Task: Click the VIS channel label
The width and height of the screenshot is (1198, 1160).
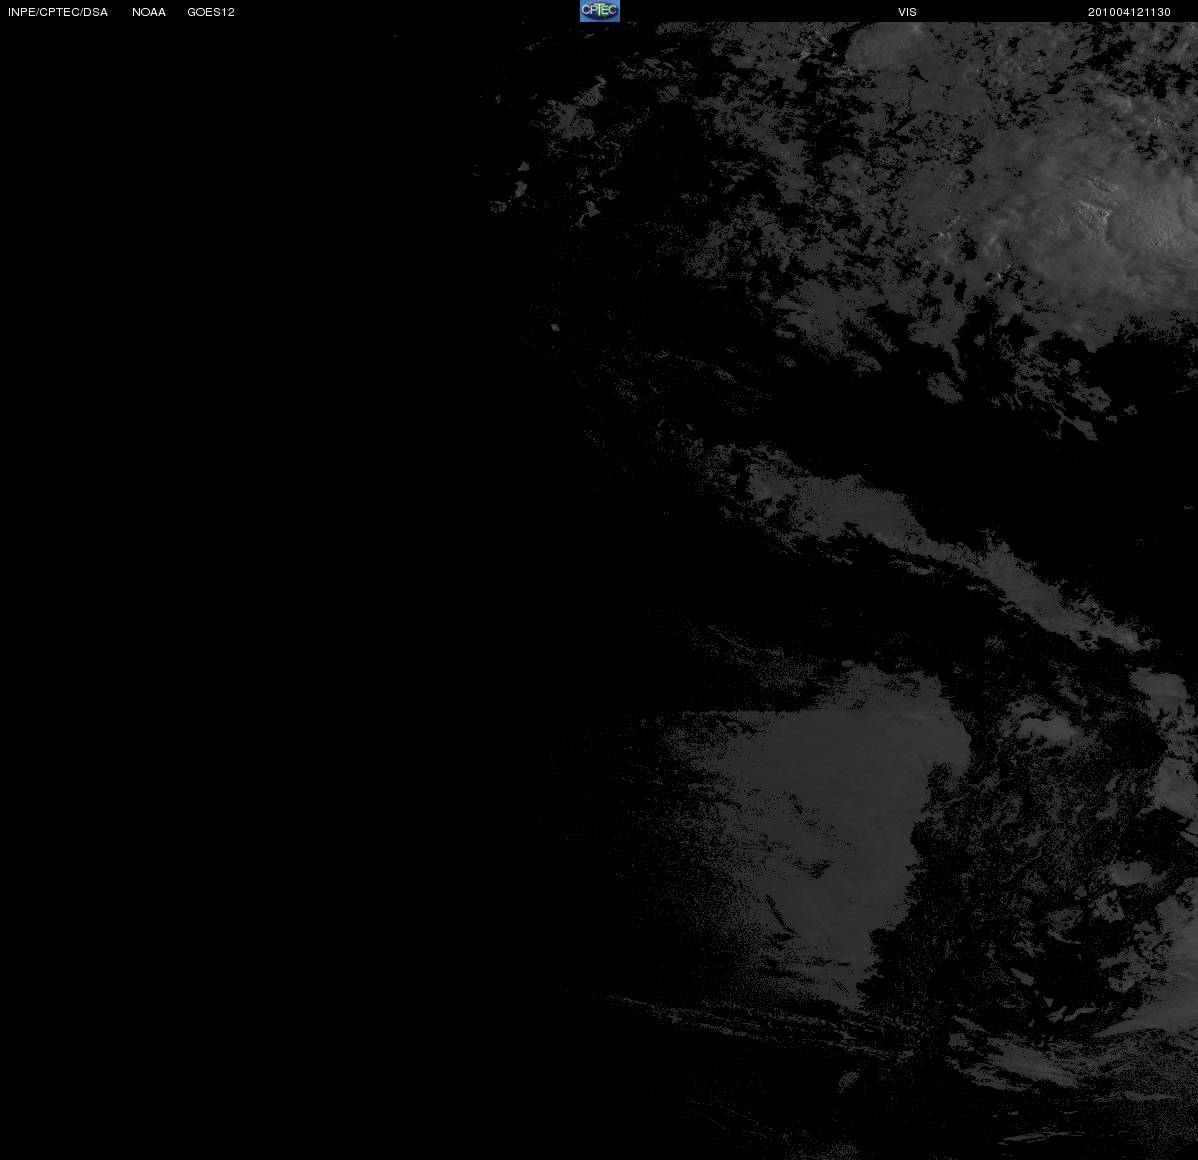Action: tap(908, 12)
